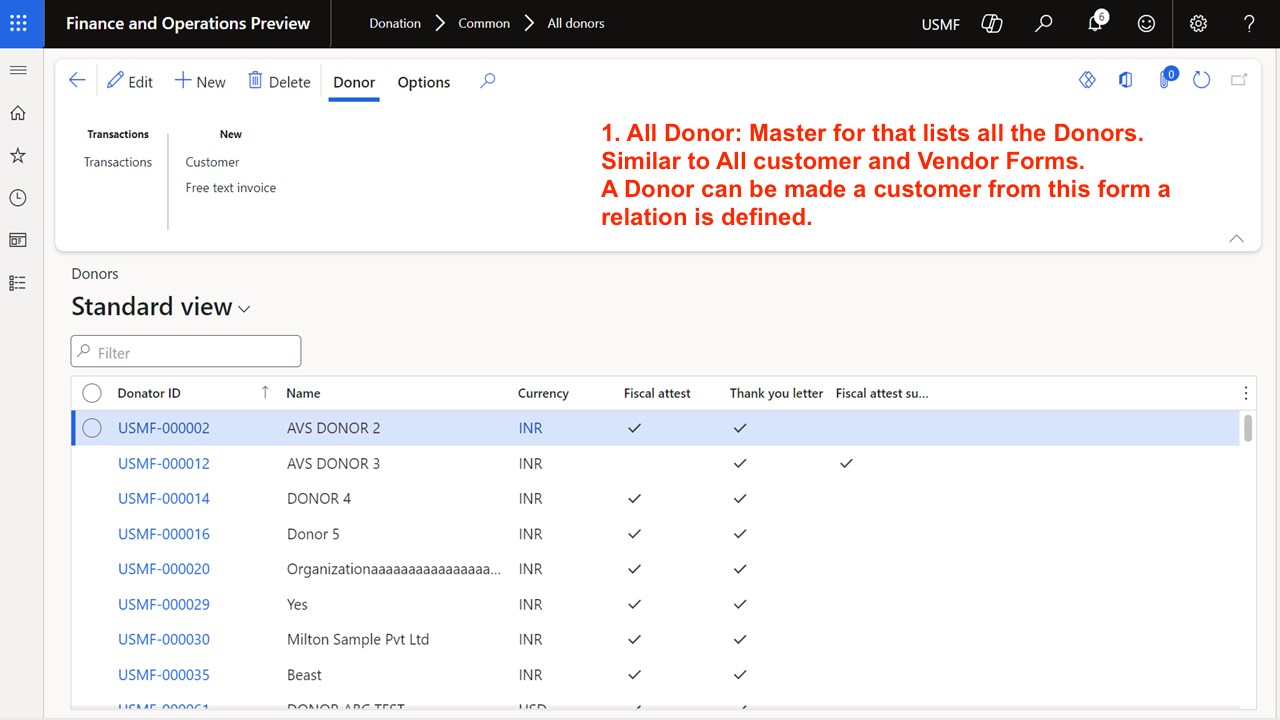Open Thank you letter column header

click(x=776, y=393)
